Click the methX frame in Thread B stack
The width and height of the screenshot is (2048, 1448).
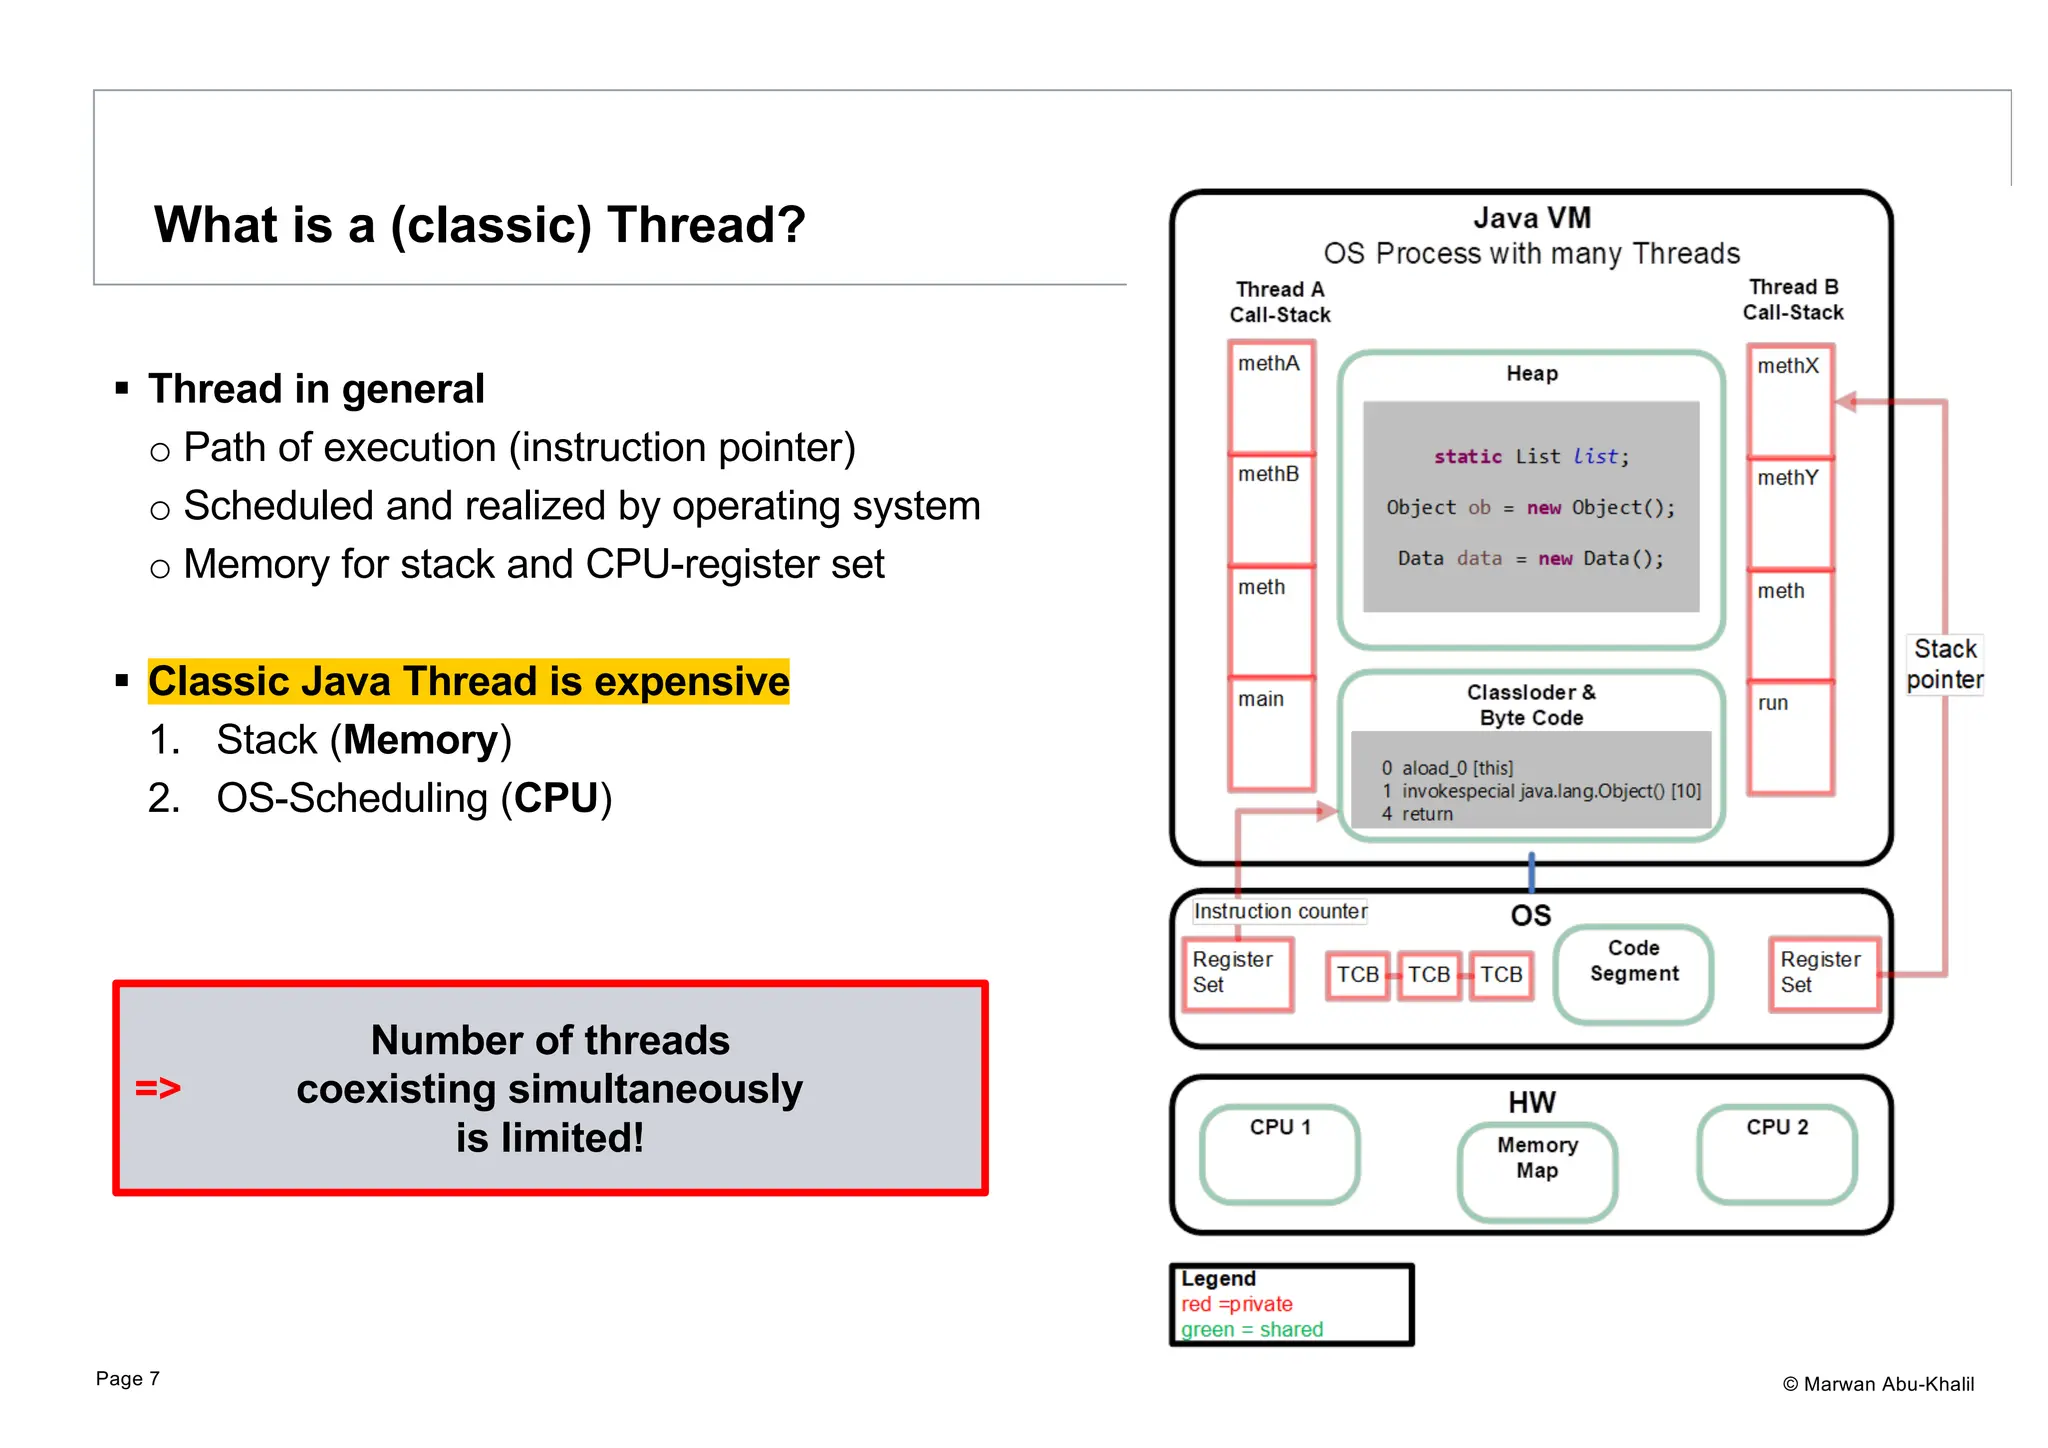tap(1789, 400)
